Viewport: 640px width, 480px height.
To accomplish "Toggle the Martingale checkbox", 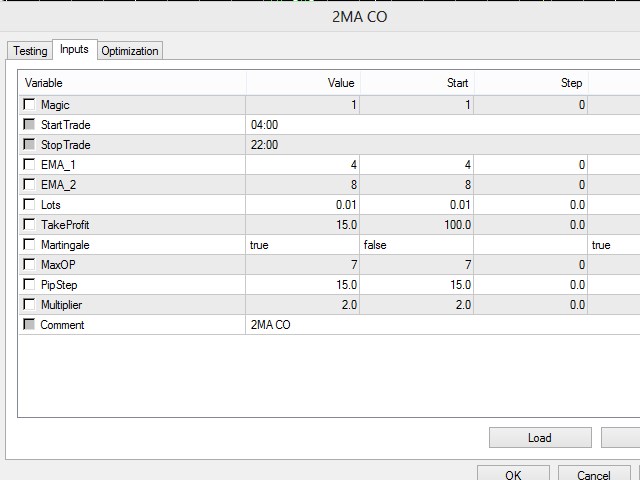I will click(29, 244).
